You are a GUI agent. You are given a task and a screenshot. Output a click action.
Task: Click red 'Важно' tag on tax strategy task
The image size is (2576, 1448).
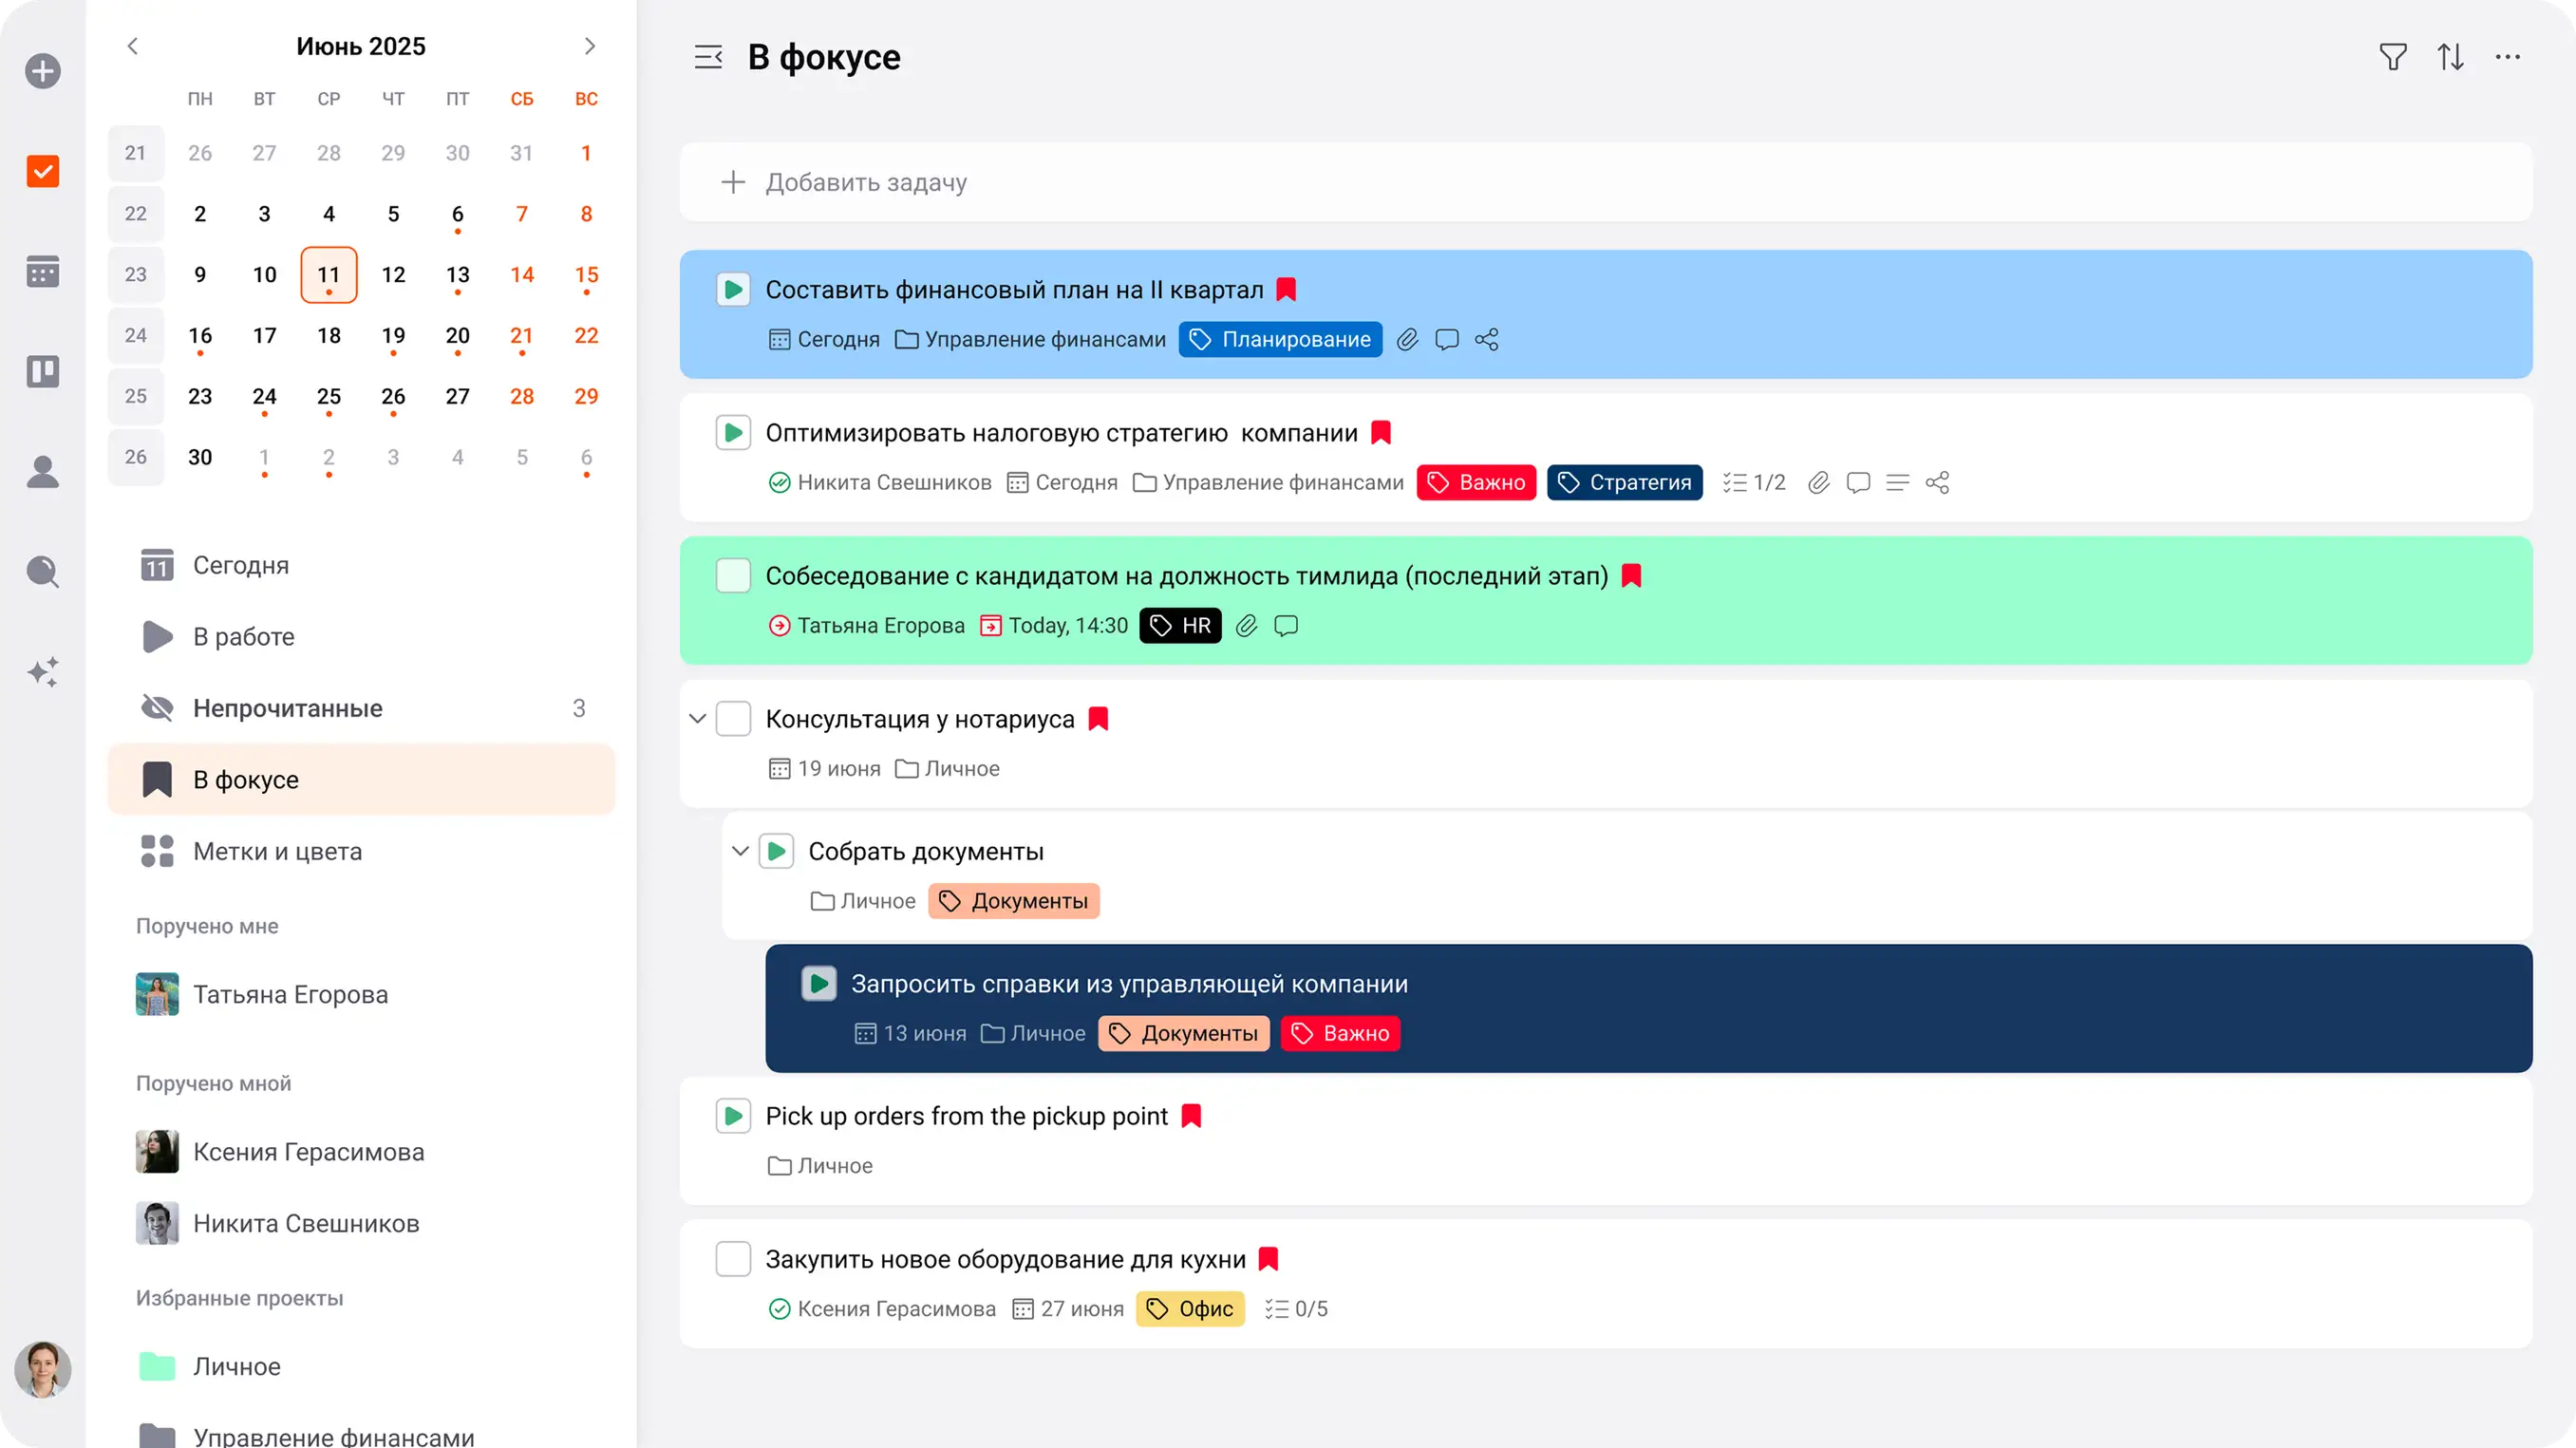(x=1476, y=483)
